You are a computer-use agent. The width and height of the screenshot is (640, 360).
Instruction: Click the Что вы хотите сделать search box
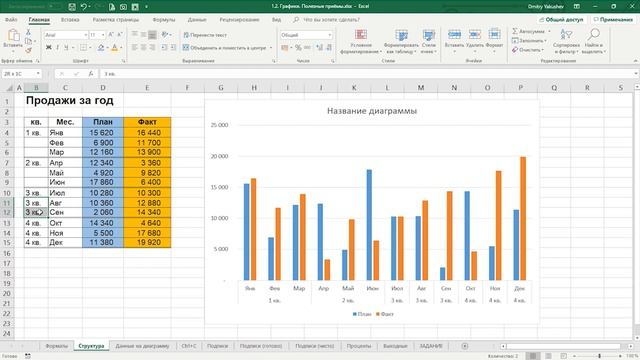331,20
